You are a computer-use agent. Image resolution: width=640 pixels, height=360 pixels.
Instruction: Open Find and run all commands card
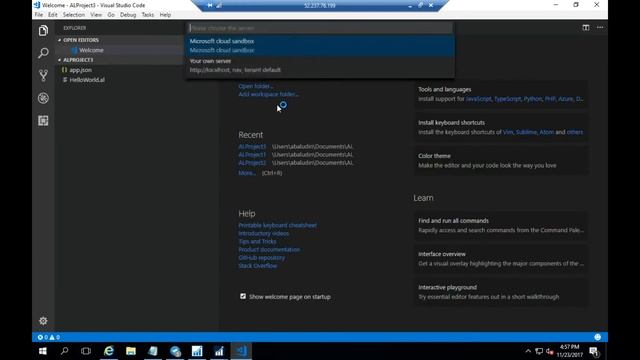tap(501, 225)
